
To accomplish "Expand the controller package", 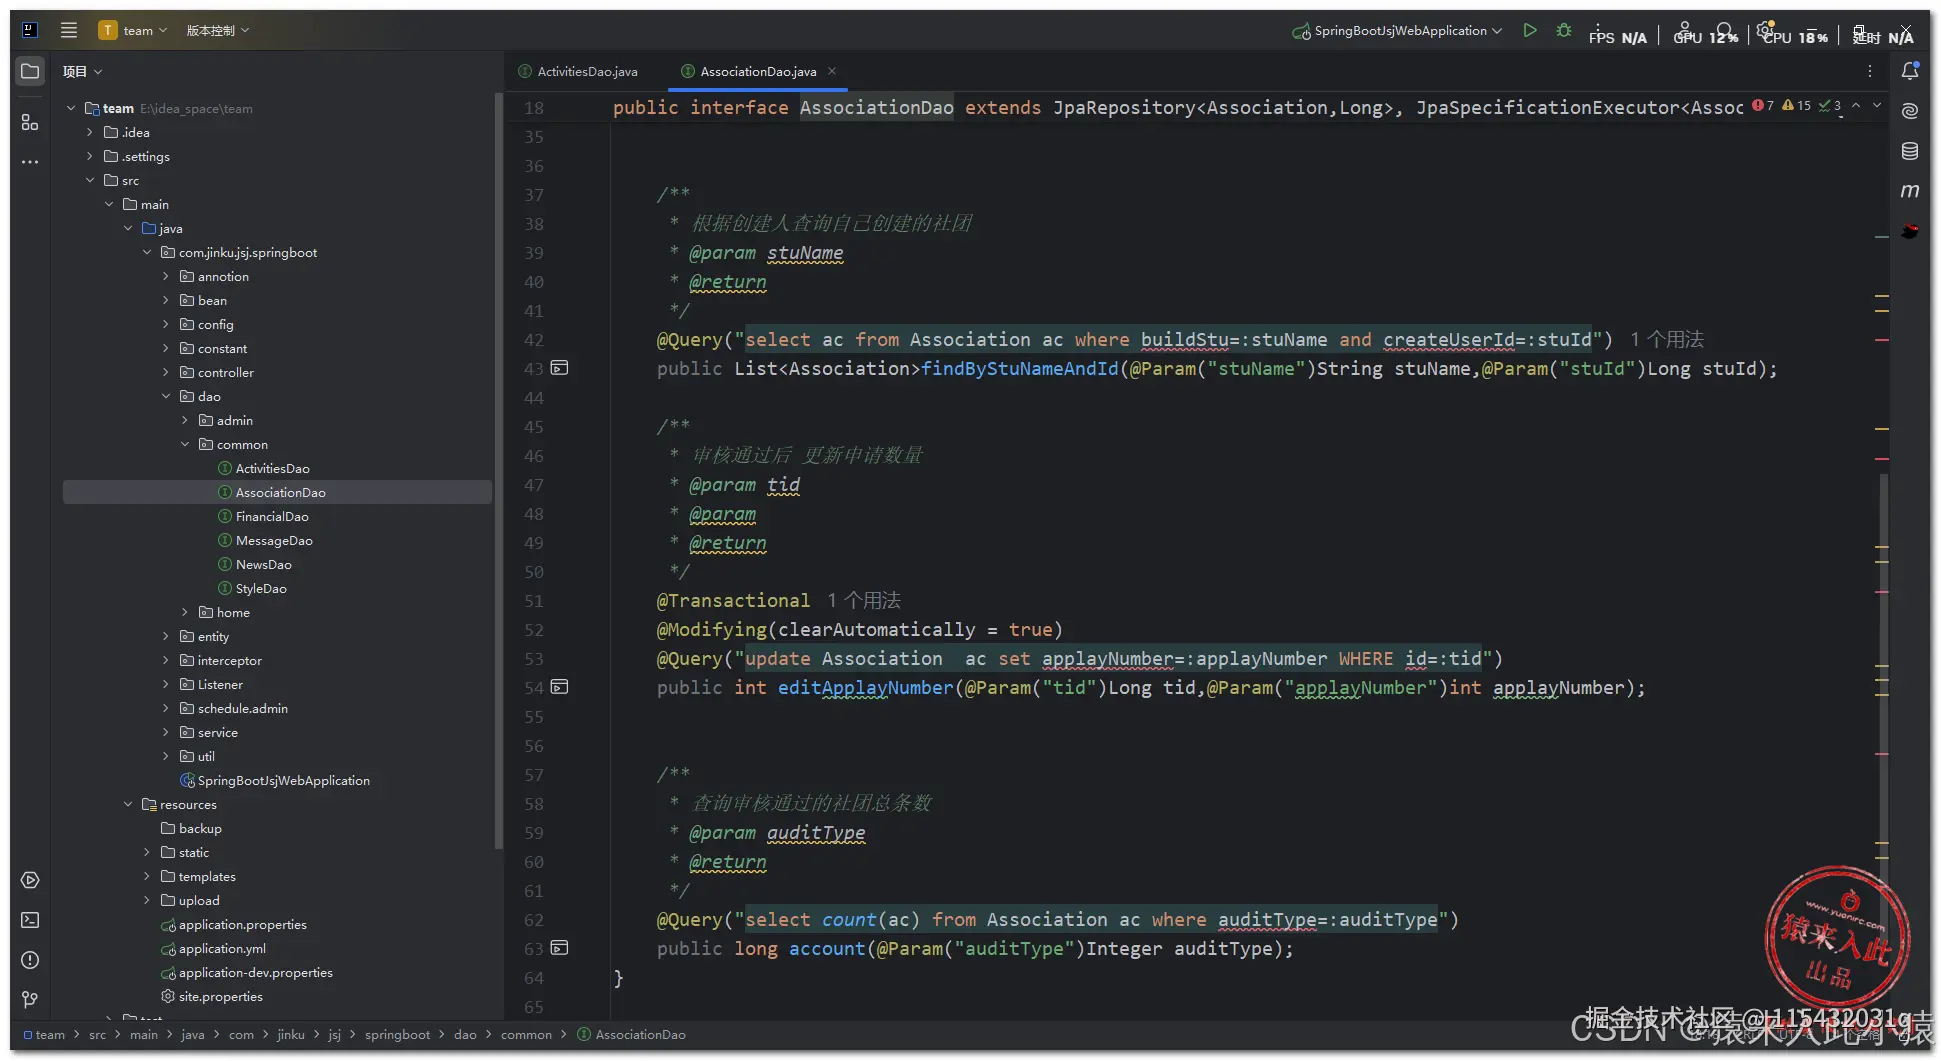I will (x=166, y=372).
